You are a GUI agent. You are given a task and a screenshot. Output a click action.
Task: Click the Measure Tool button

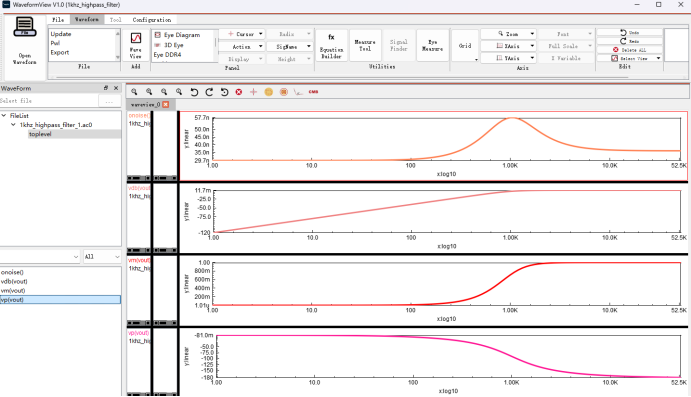click(x=365, y=45)
